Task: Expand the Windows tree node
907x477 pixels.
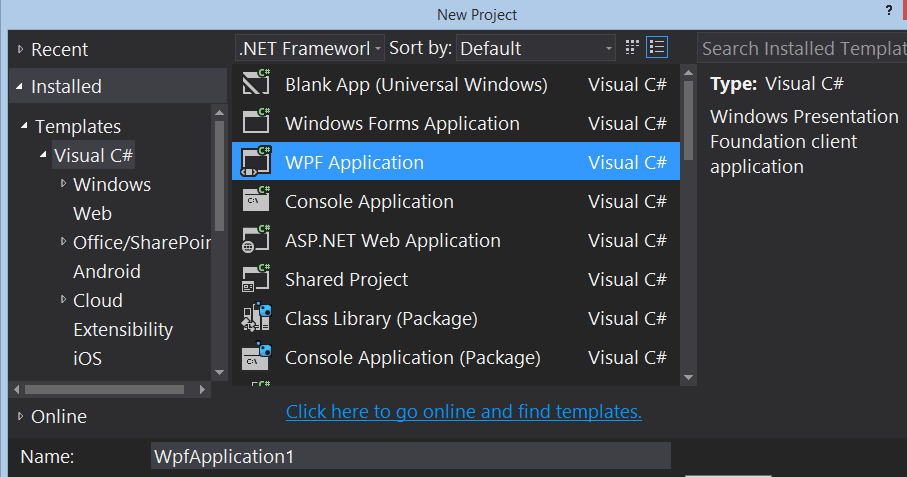Action: [x=63, y=183]
